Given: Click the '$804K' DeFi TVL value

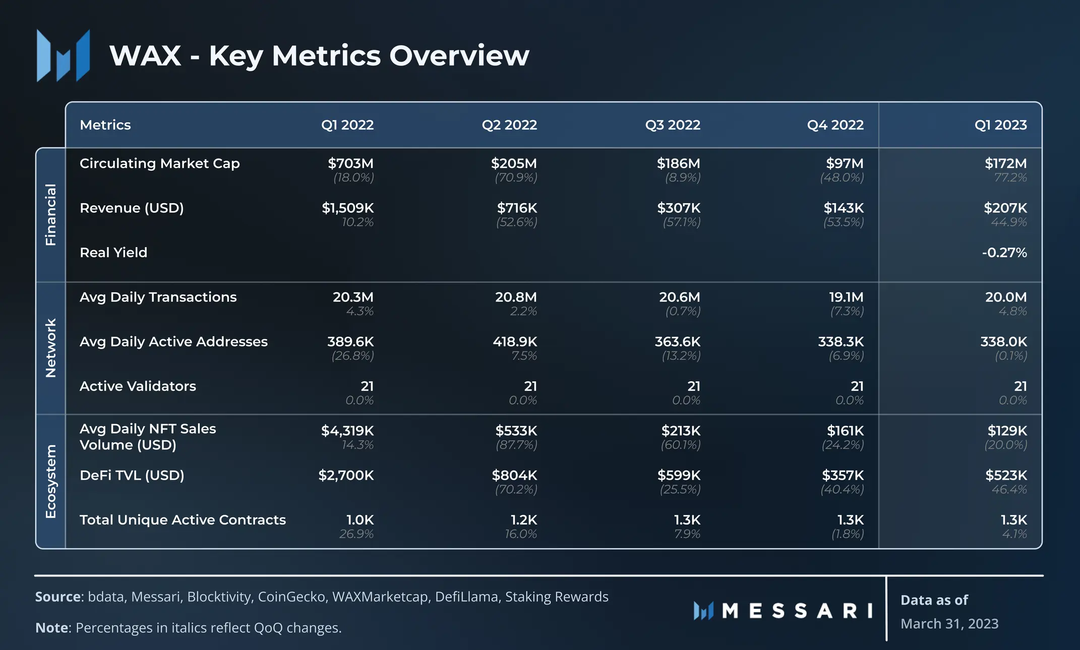Looking at the screenshot, I should point(515,475).
